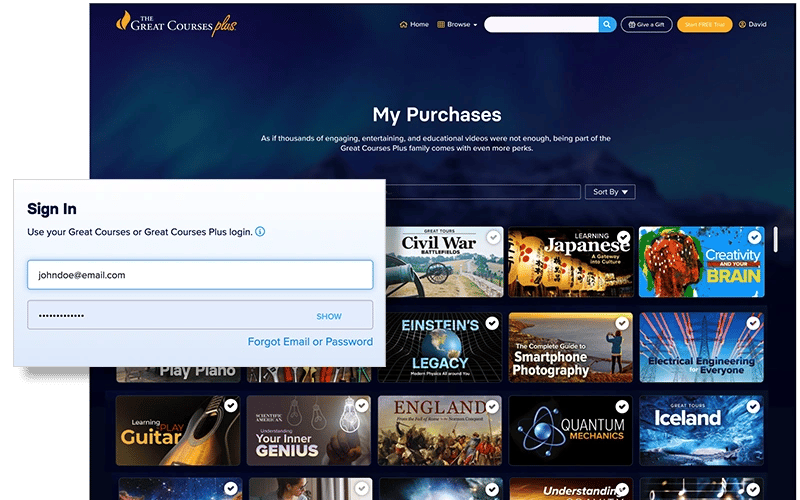Viewport: 800px width, 500px height.
Task: Click the login info icon
Action: (x=260, y=232)
